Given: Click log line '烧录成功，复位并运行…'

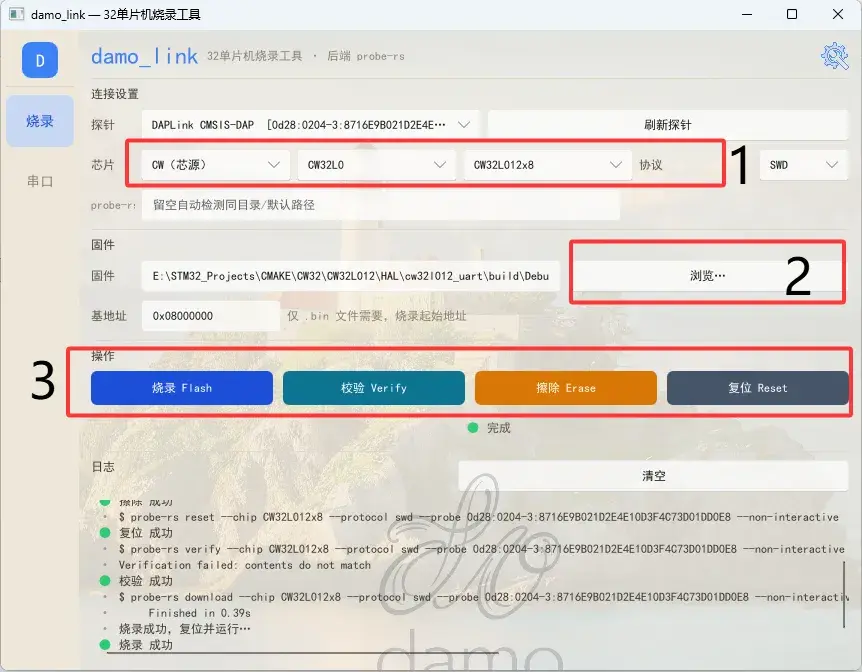Looking at the screenshot, I should point(185,629).
